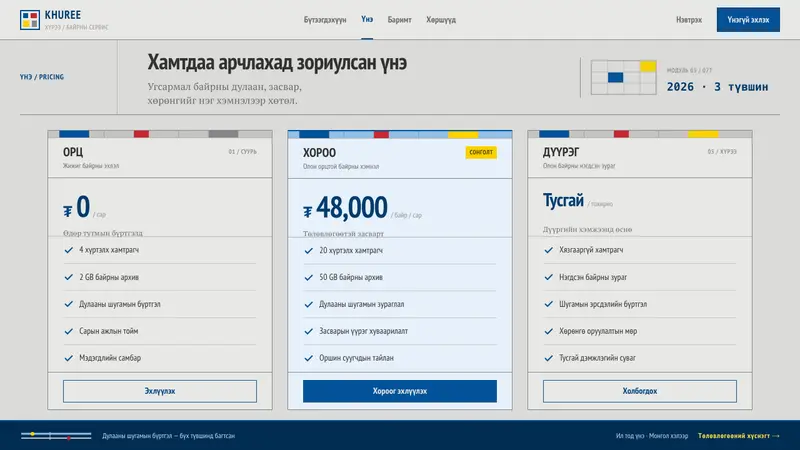Click the Тусгай price text
The width and height of the screenshot is (800, 450).
pyautogui.click(x=563, y=201)
